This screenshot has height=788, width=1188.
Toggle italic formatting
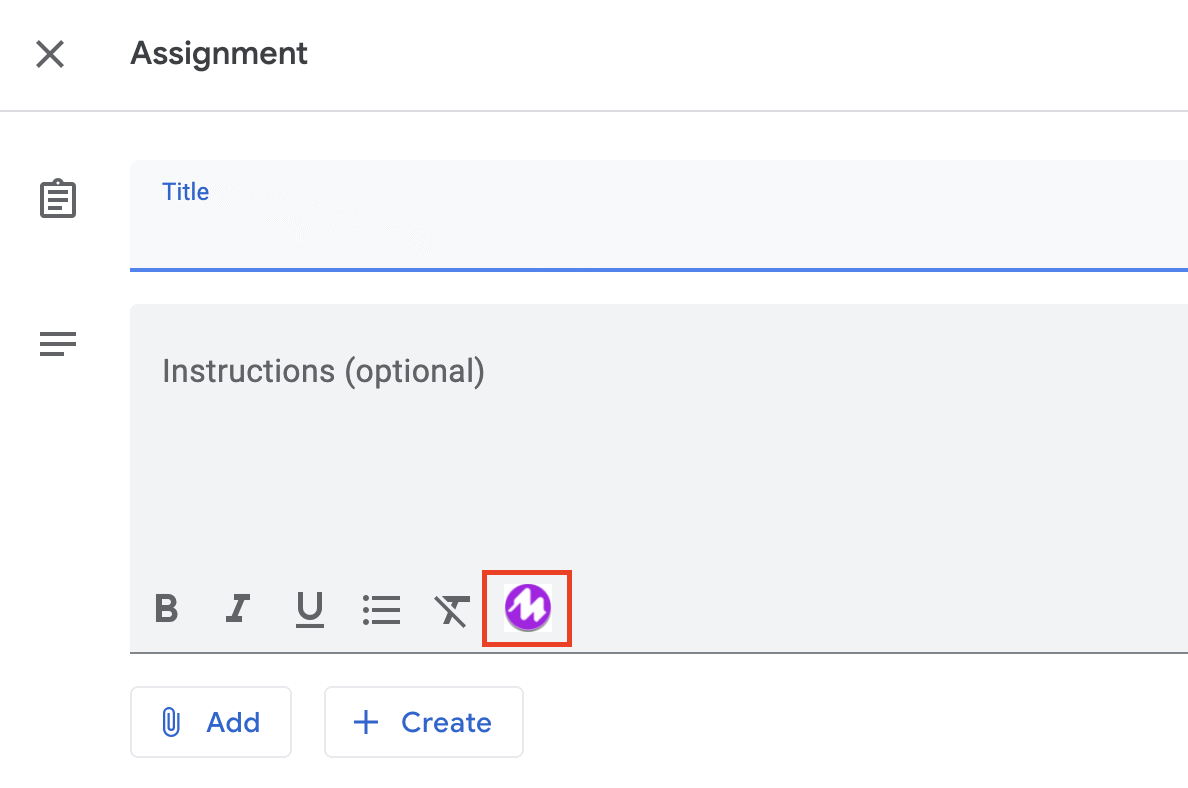238,608
